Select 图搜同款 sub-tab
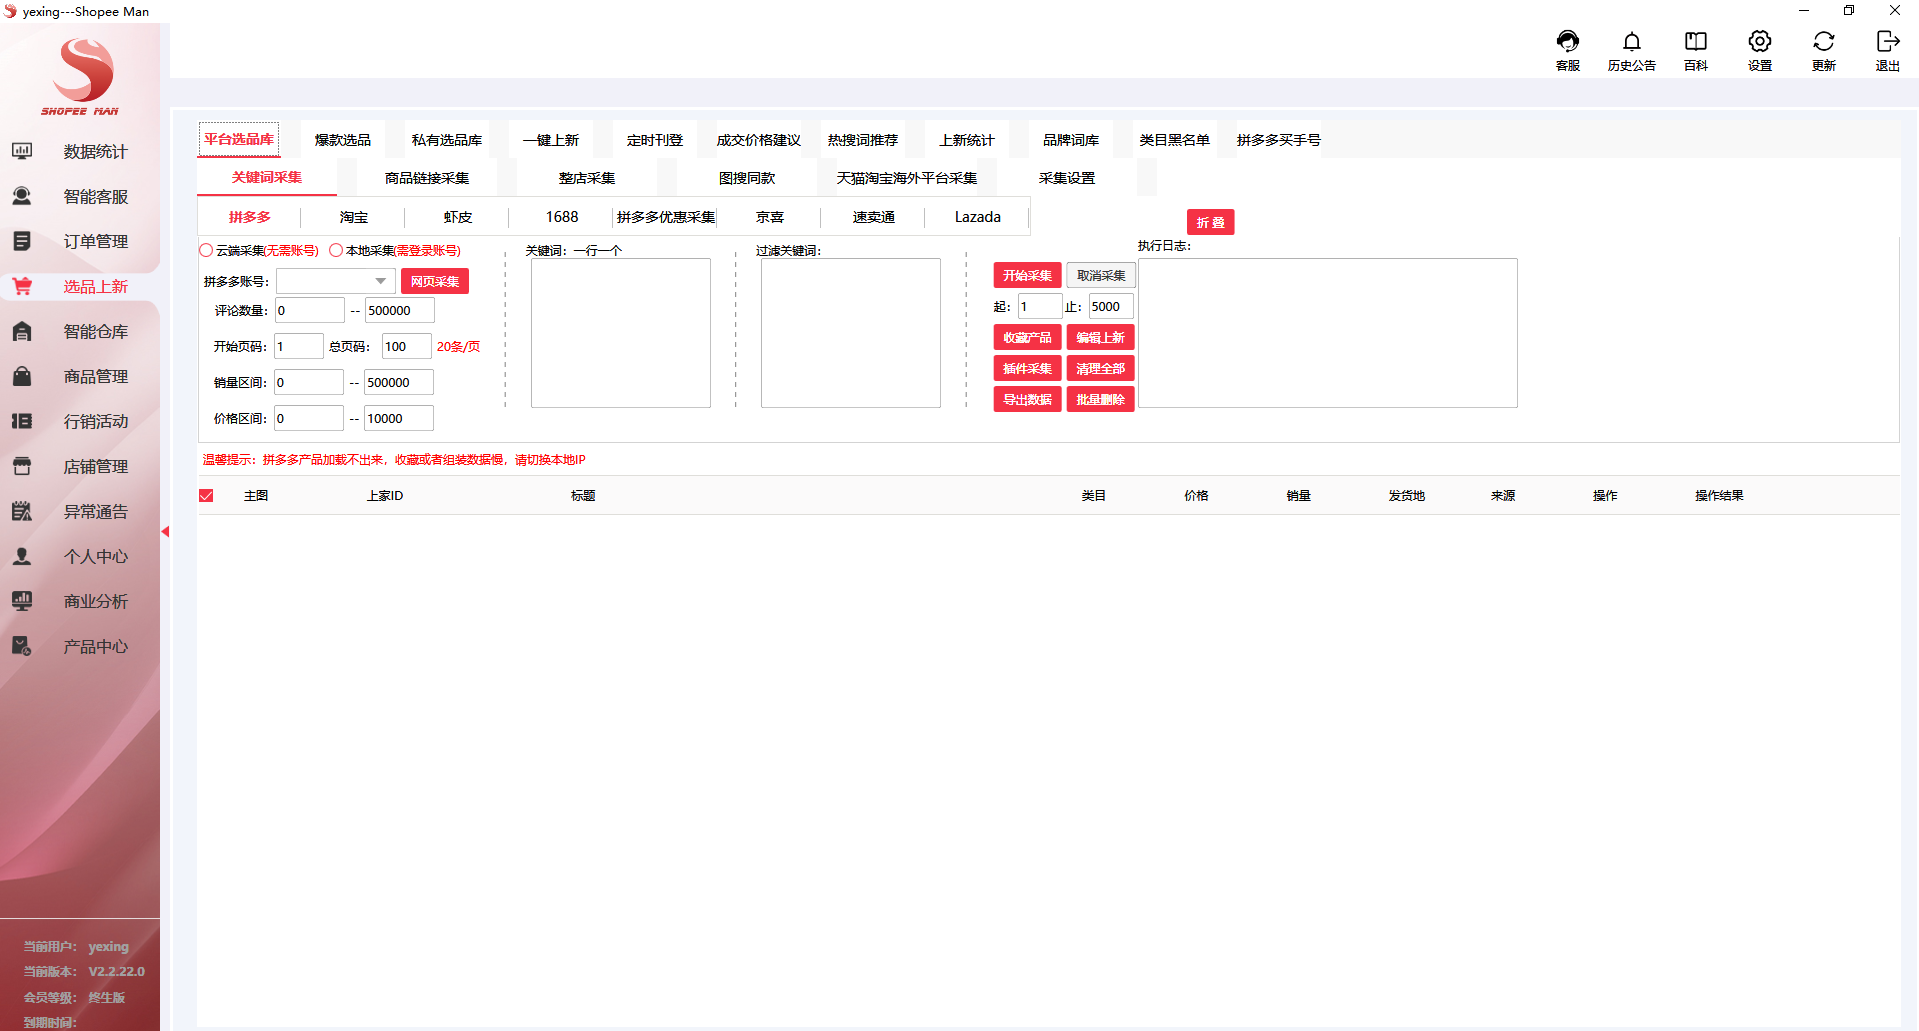The width and height of the screenshot is (1919, 1031). pos(747,178)
